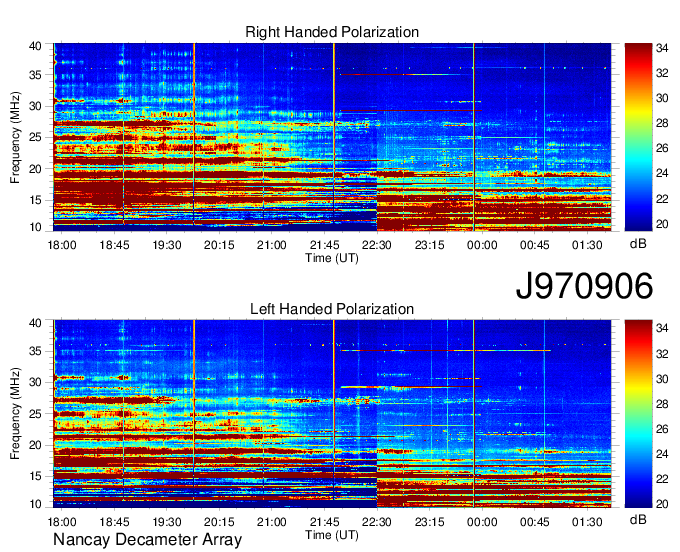The width and height of the screenshot is (680, 552).
Task: Click the "20" value on the lower dB colorbar
Action: (662, 504)
